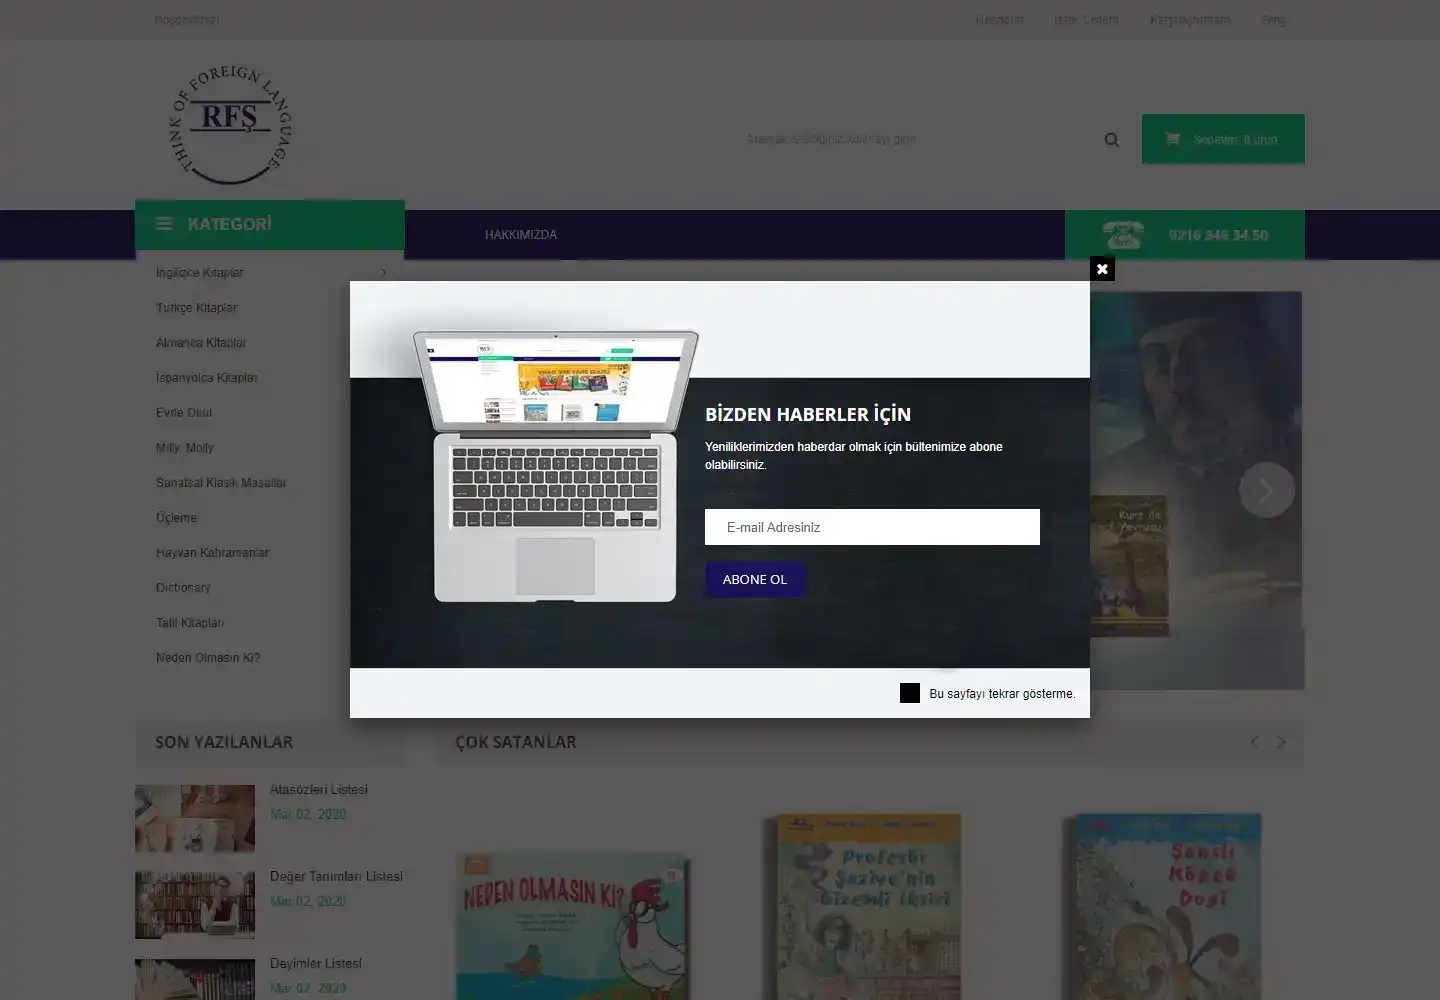Open the İstek Listem wishlist link

(x=1086, y=20)
